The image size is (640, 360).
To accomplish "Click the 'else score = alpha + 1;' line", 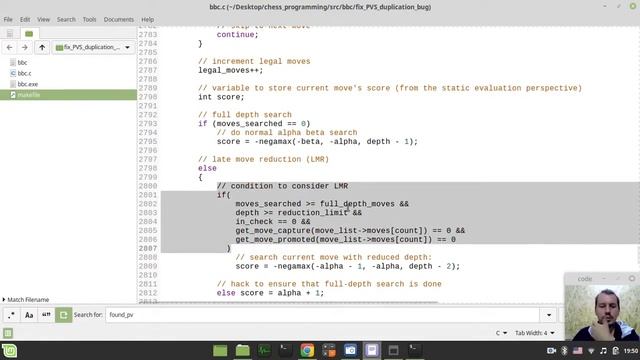I will click(x=270, y=293).
